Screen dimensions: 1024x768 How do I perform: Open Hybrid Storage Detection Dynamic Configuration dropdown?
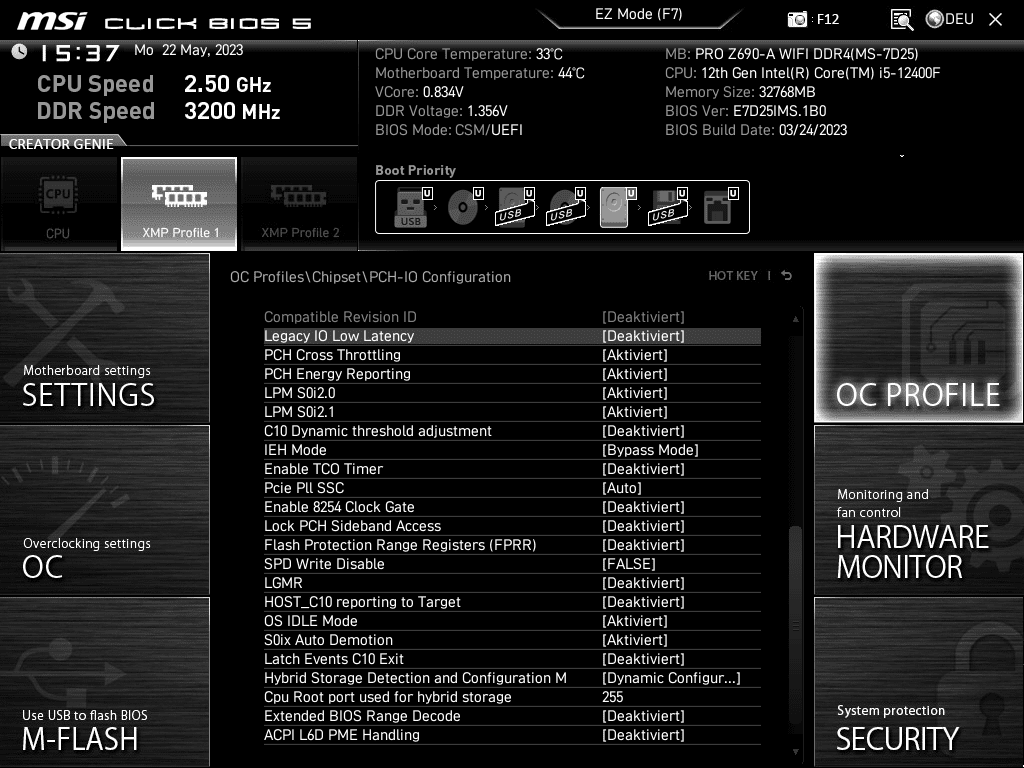[x=671, y=678]
